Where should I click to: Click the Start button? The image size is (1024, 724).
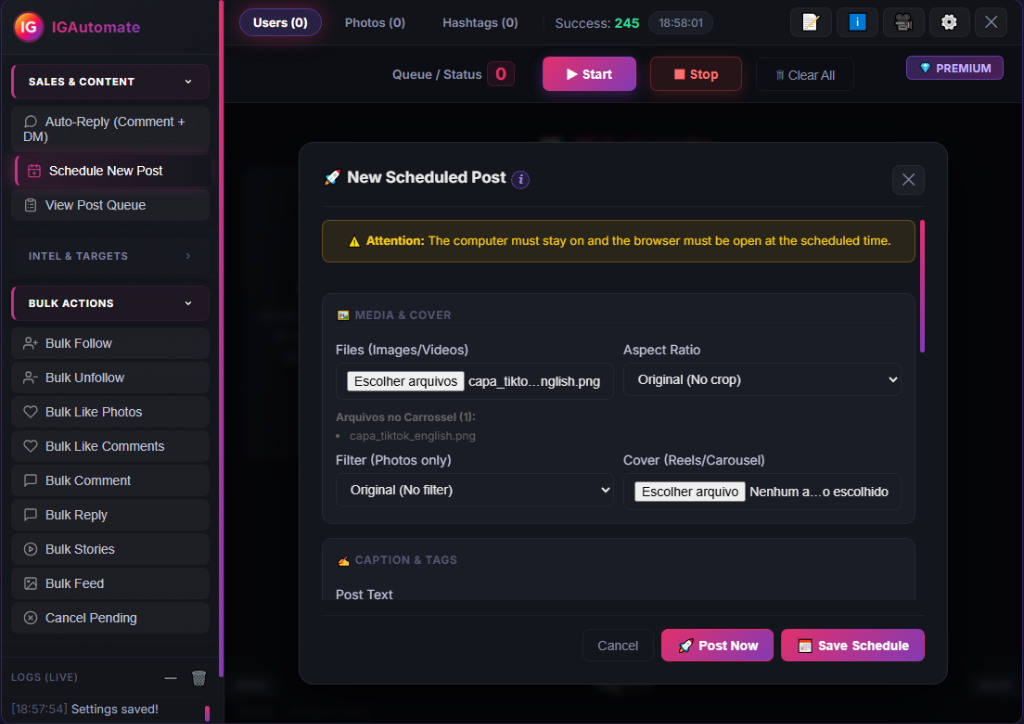[x=589, y=74]
